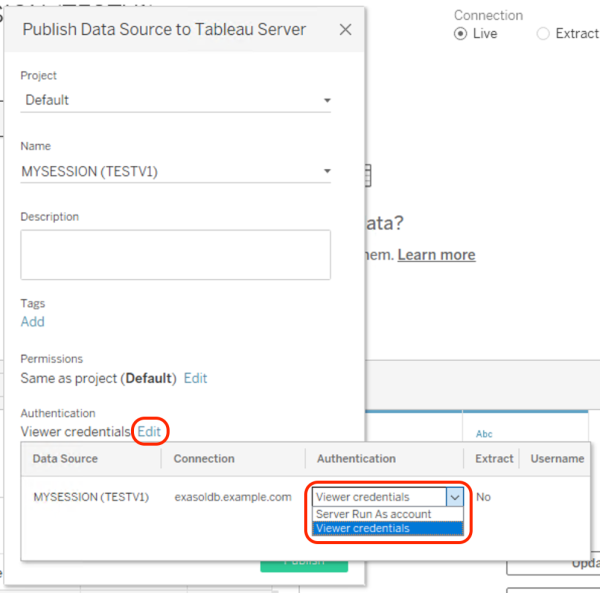The height and width of the screenshot is (593, 600).
Task: Select the Live connection radio button
Action: point(460,34)
